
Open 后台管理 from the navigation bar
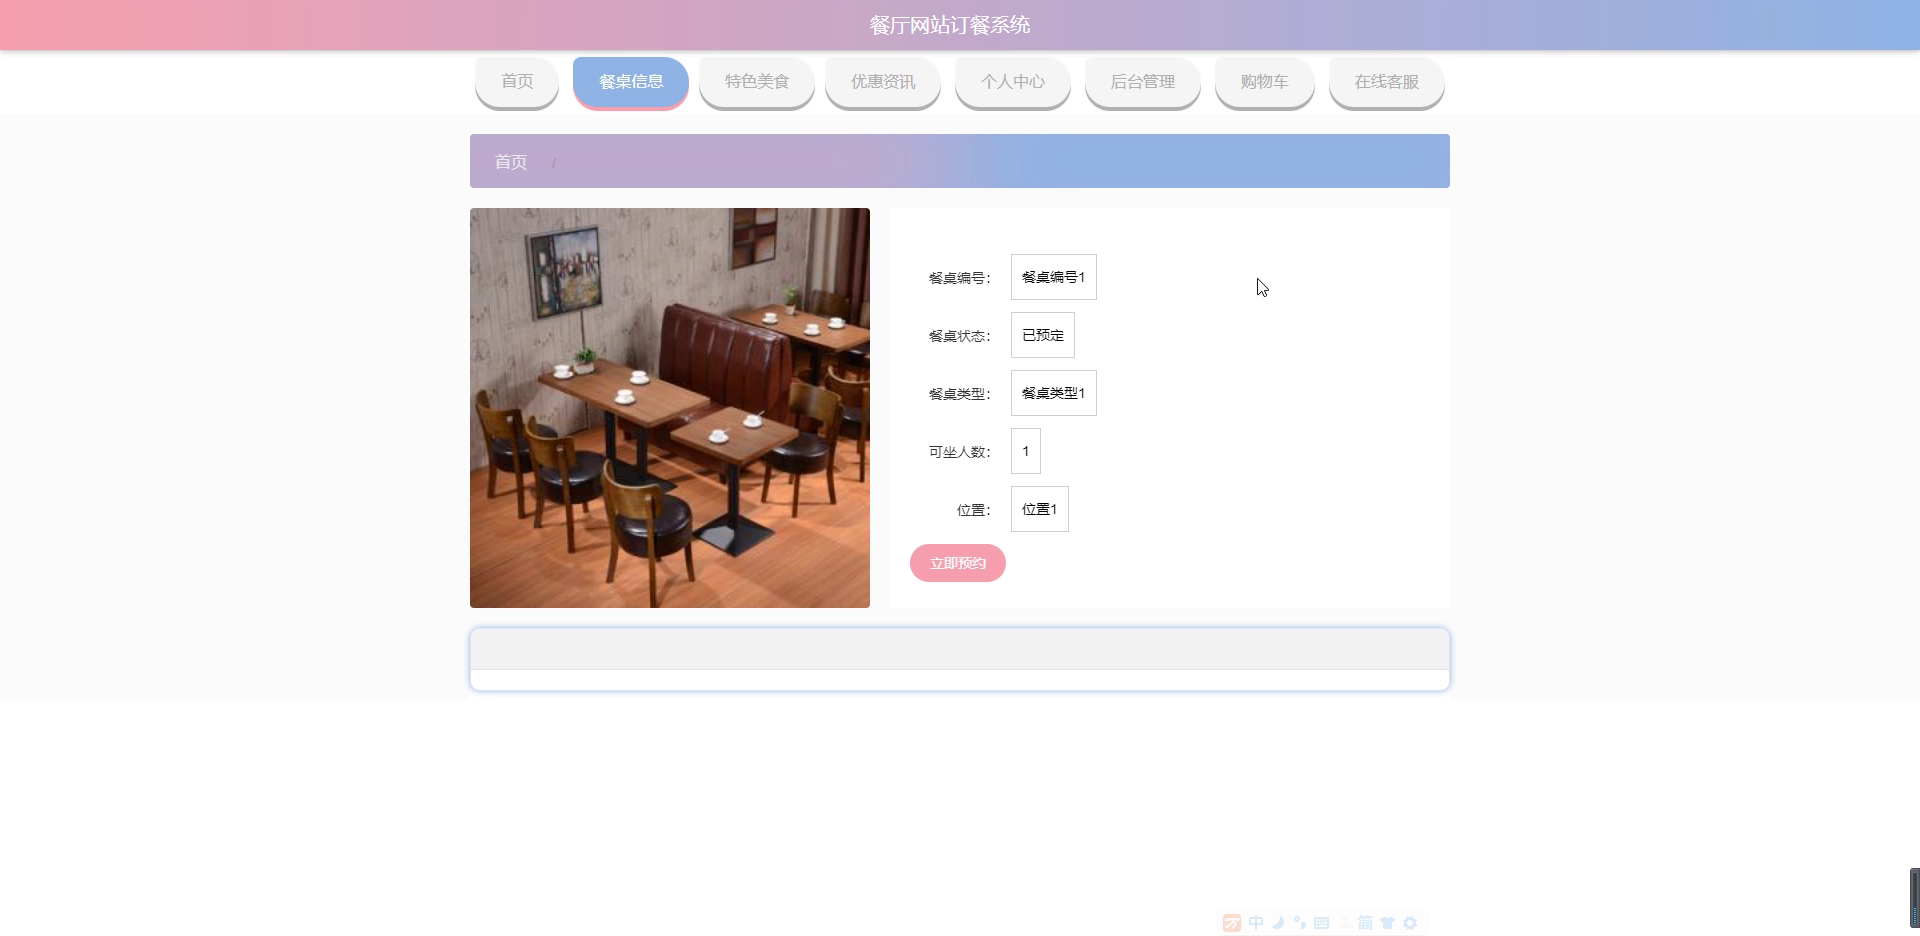(x=1143, y=82)
